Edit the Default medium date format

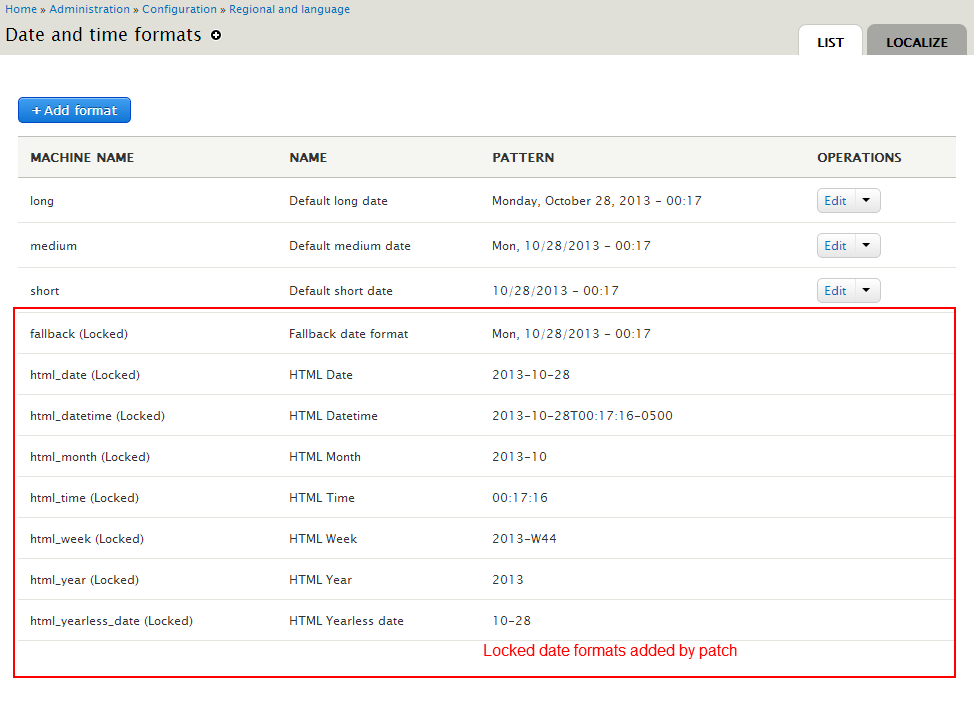pos(835,246)
